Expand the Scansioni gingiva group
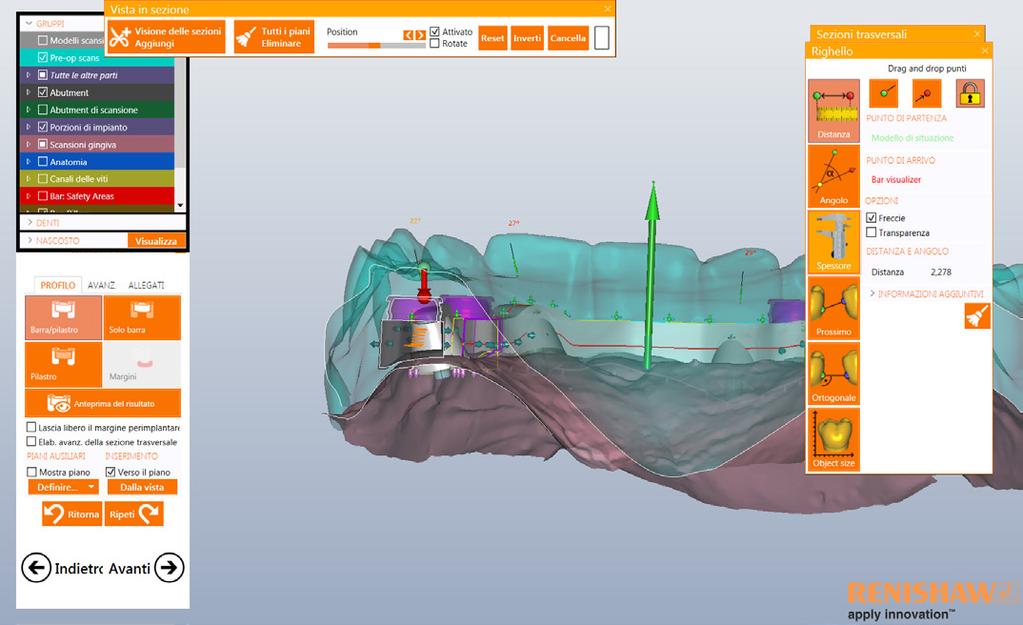 pyautogui.click(x=28, y=144)
